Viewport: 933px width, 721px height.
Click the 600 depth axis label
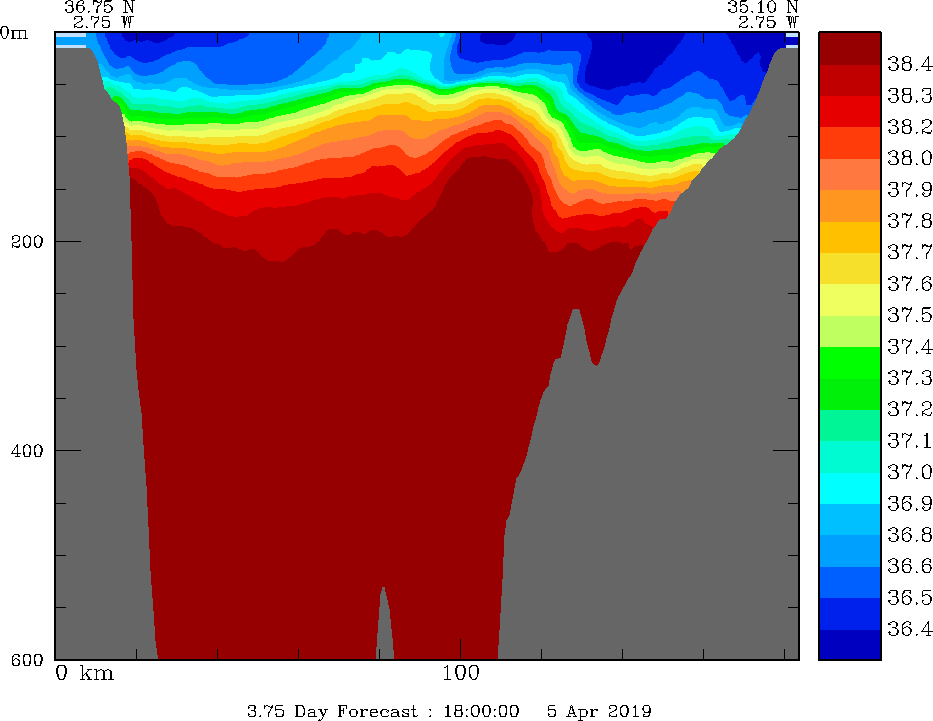coord(27,660)
